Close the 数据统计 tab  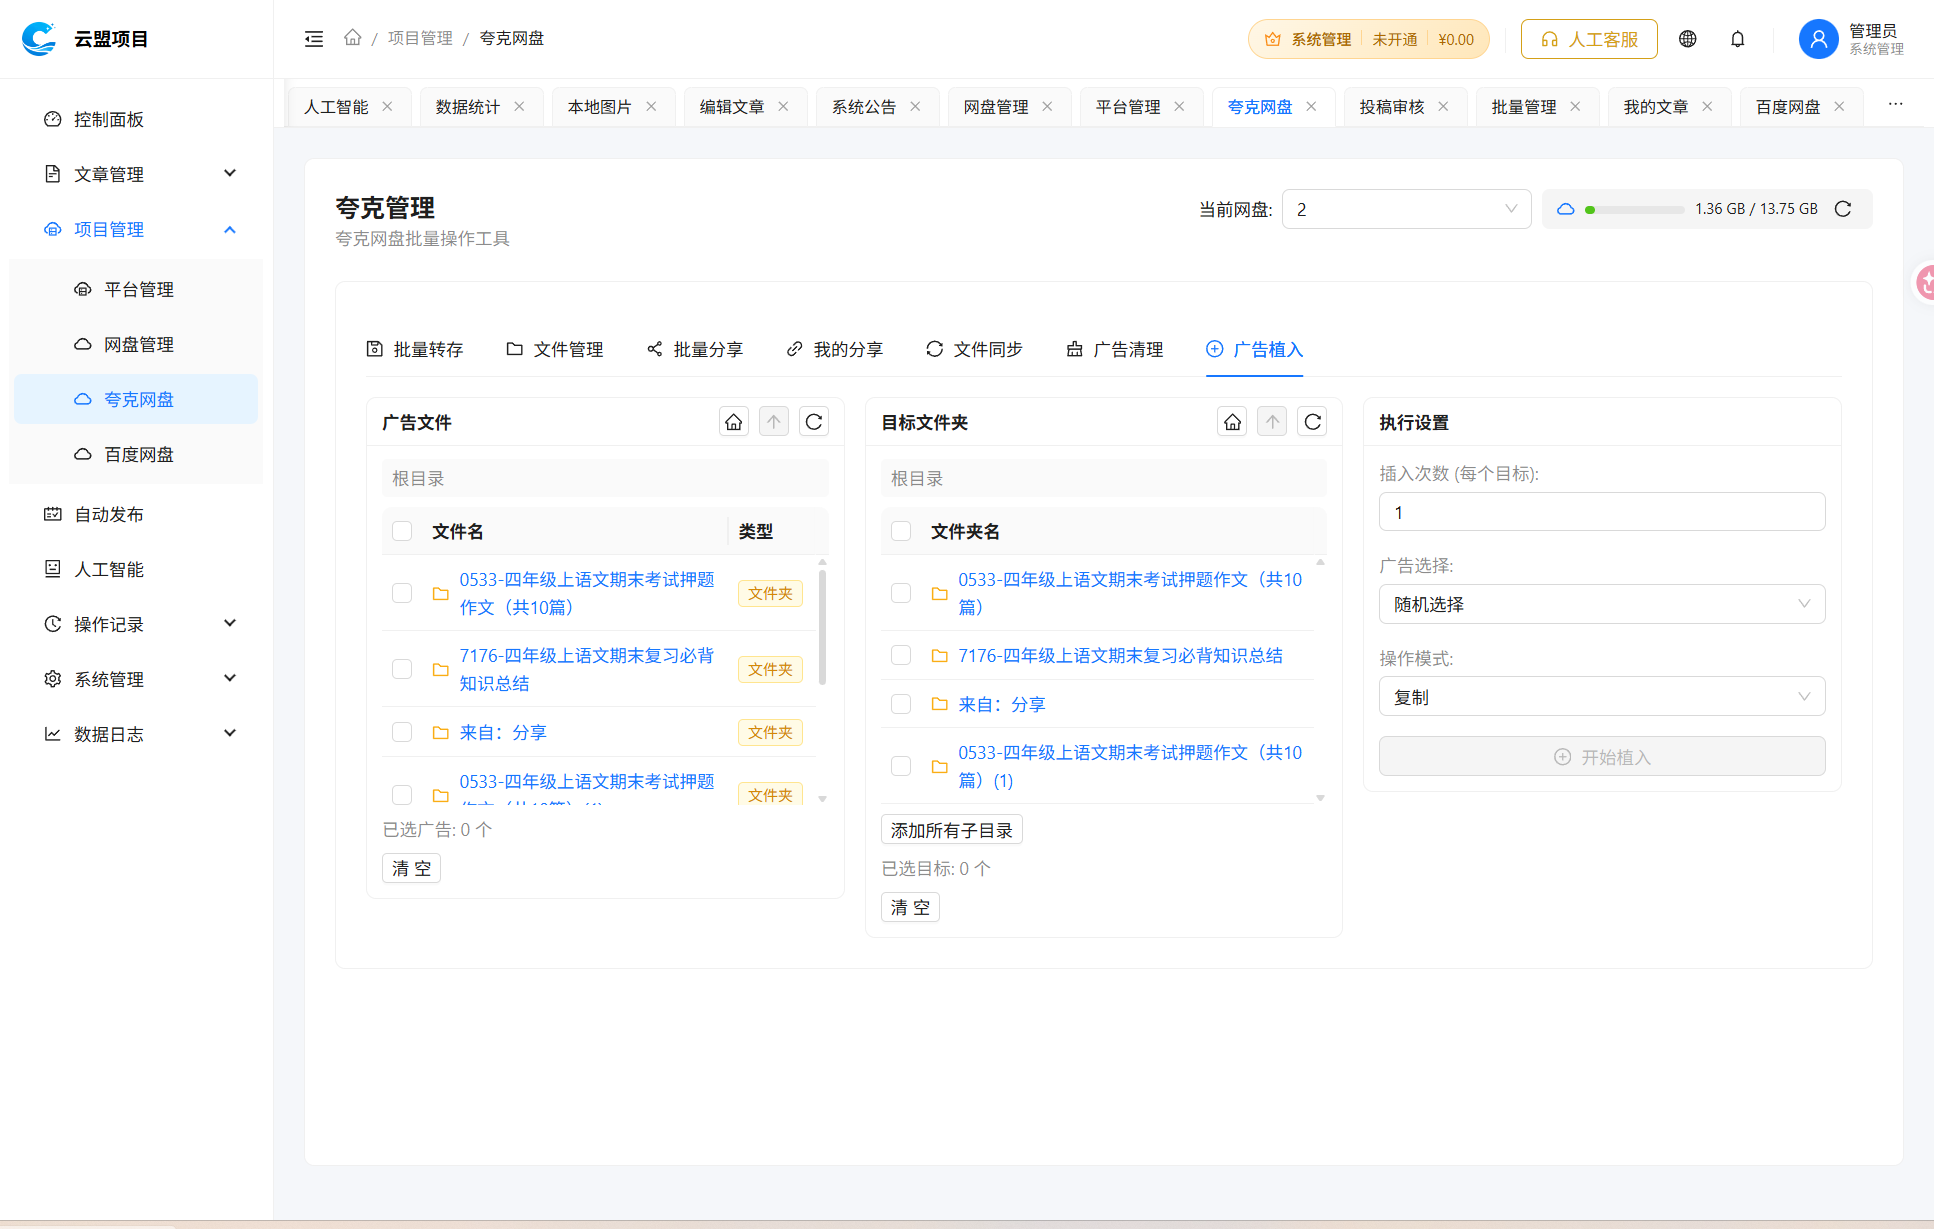click(519, 106)
